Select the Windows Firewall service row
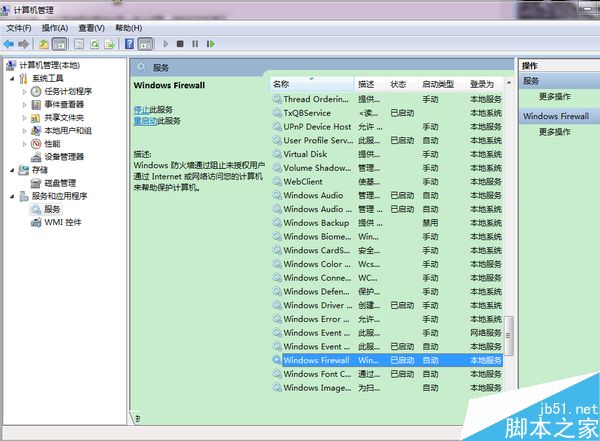 [x=387, y=360]
